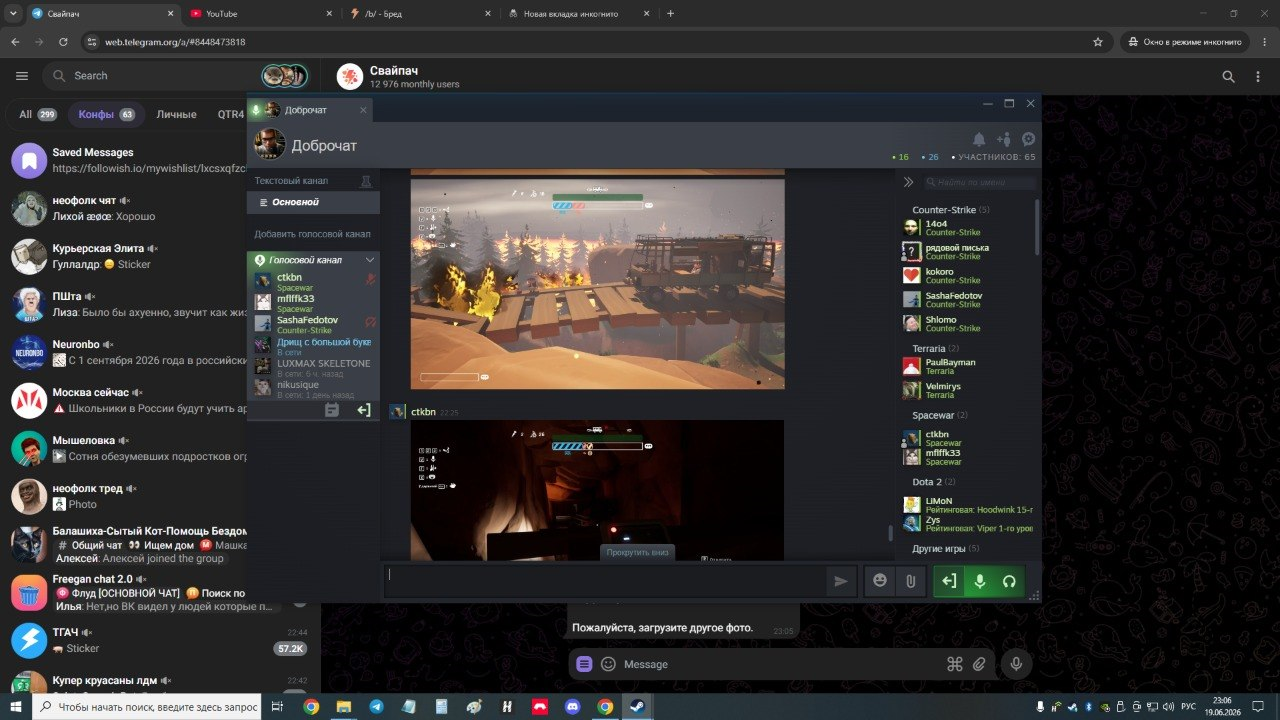The height and width of the screenshot is (720, 1280).
Task: Open the Москва сейчас channel
Action: (x=127, y=400)
